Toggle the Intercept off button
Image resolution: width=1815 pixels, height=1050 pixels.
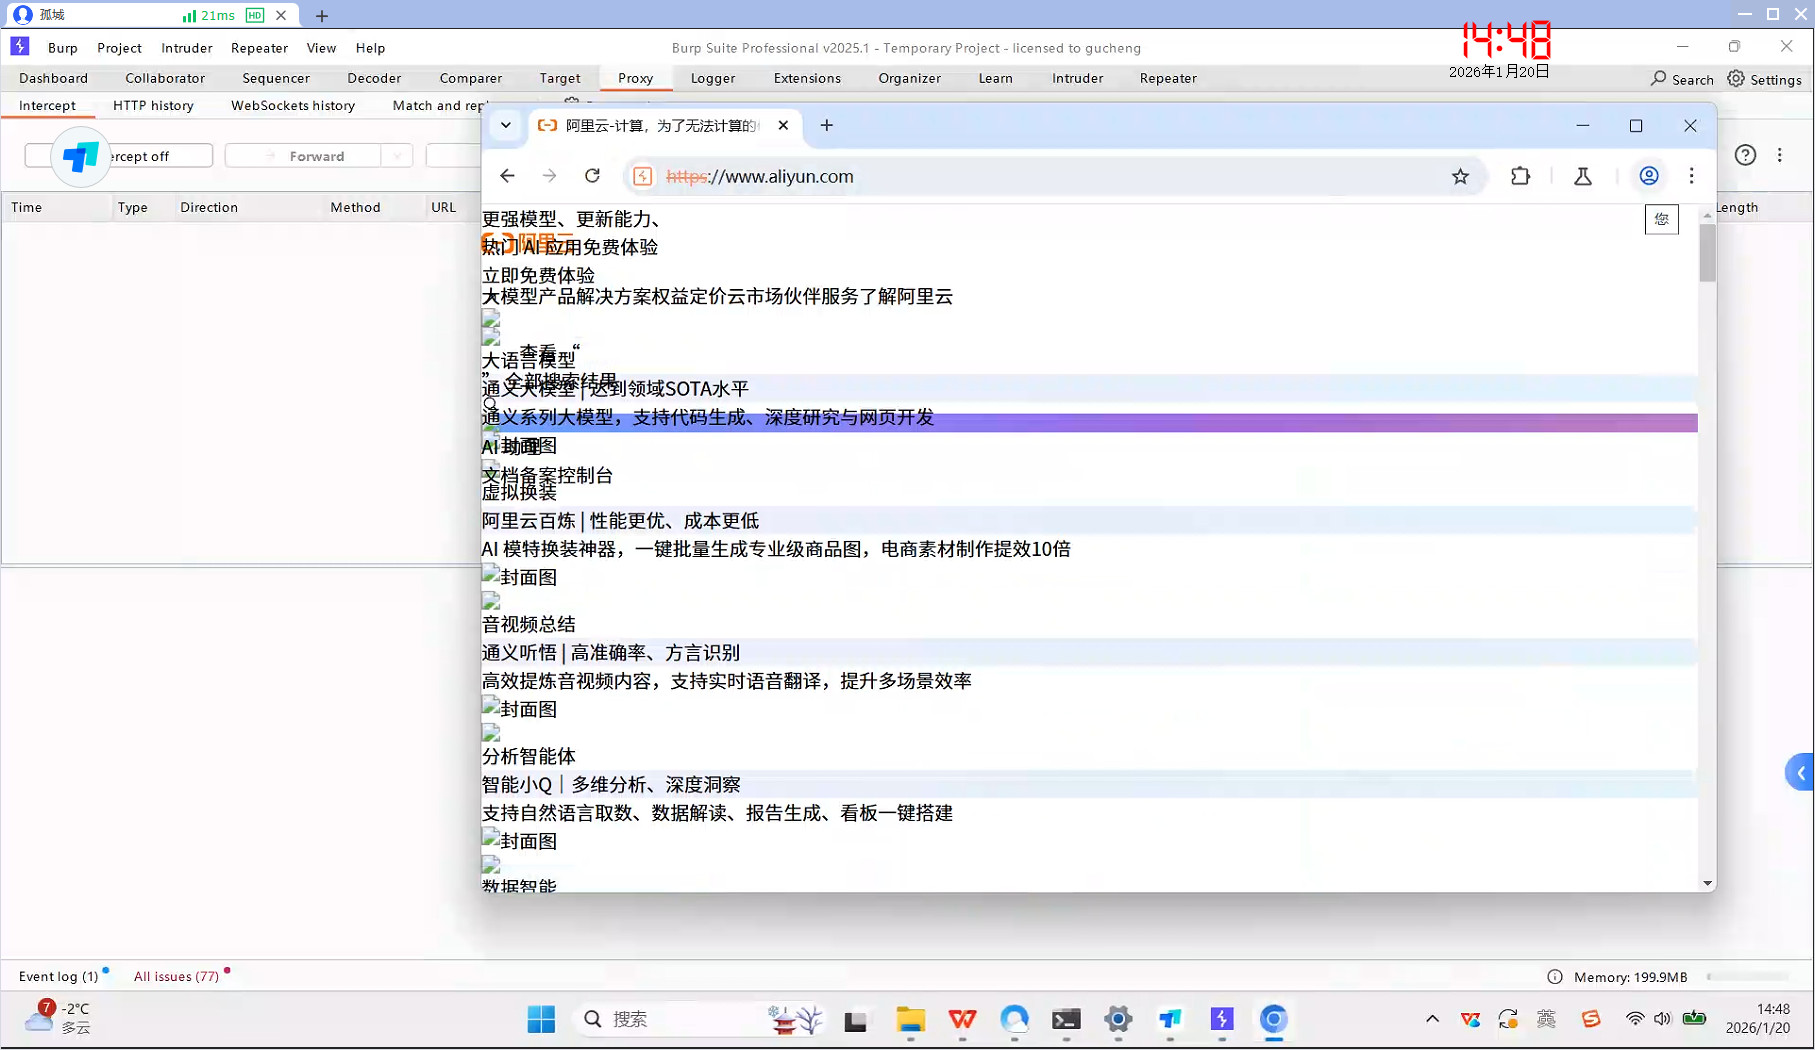tap(150, 156)
